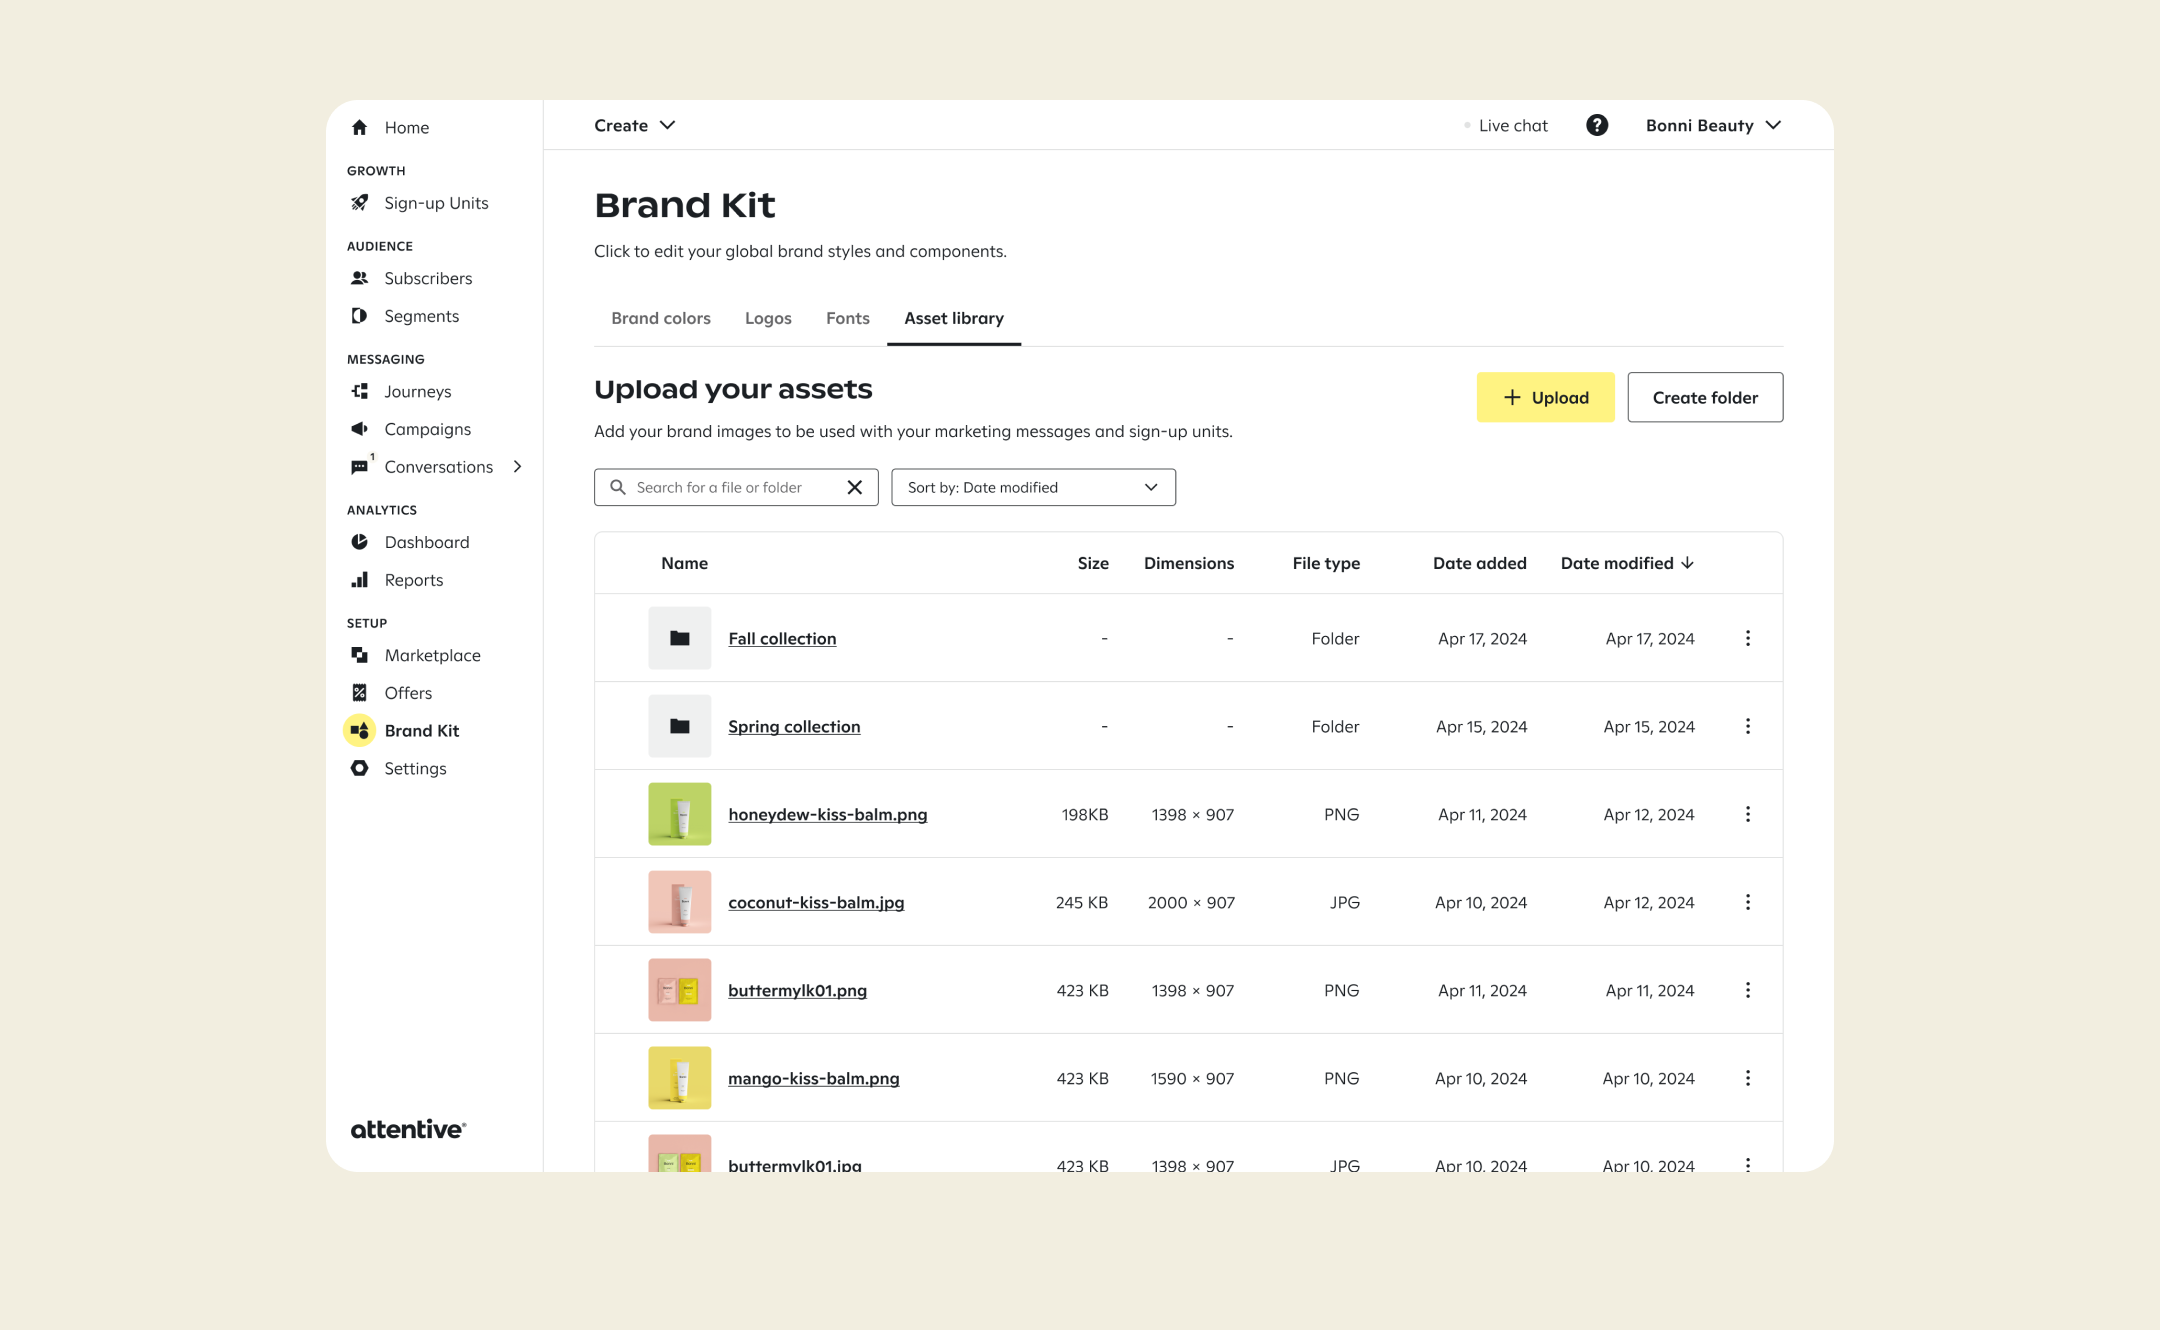Expand the Create dropdown
This screenshot has height=1330, width=2160.
point(634,125)
